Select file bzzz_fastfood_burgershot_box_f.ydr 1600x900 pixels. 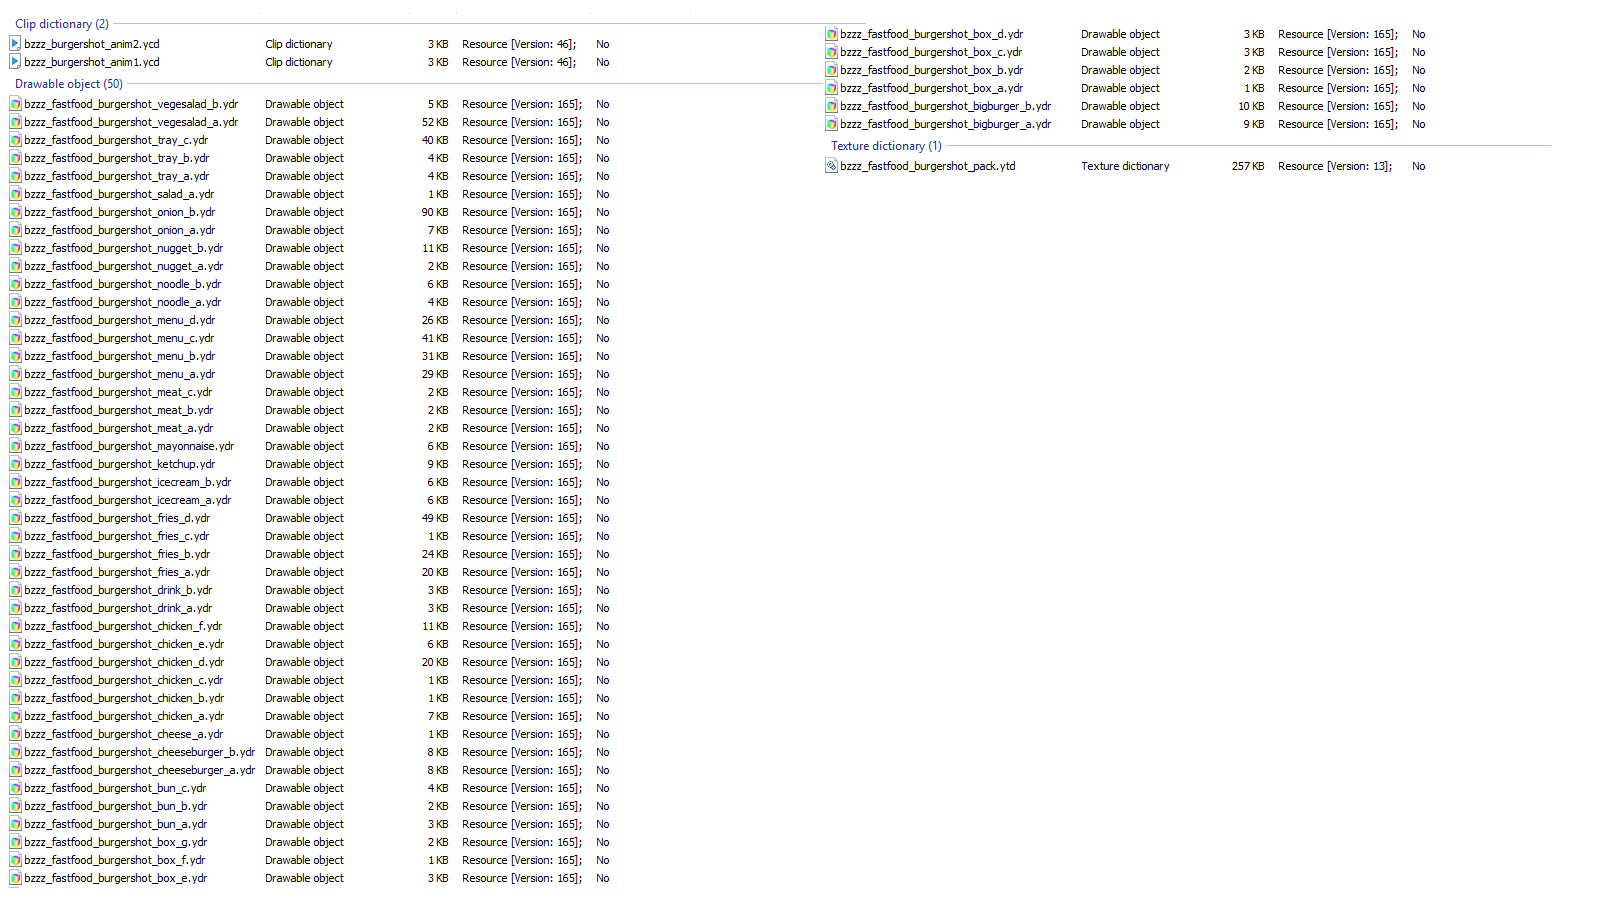tap(115, 860)
